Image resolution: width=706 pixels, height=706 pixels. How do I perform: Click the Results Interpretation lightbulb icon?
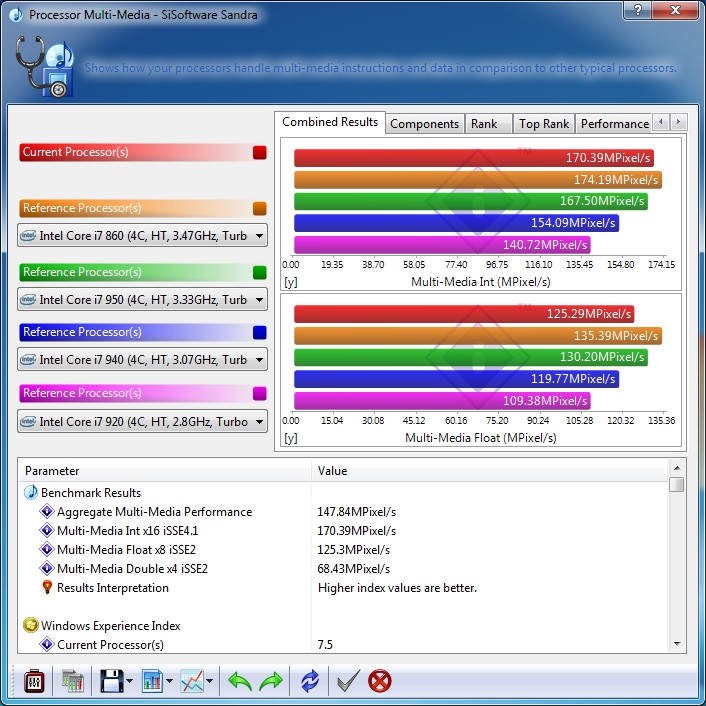pyautogui.click(x=47, y=588)
